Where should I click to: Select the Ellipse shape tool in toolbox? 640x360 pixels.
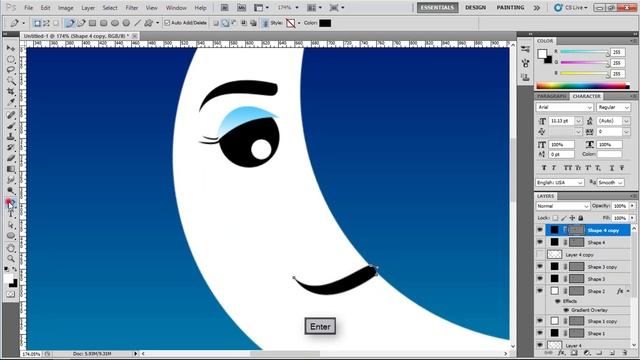(x=11, y=236)
